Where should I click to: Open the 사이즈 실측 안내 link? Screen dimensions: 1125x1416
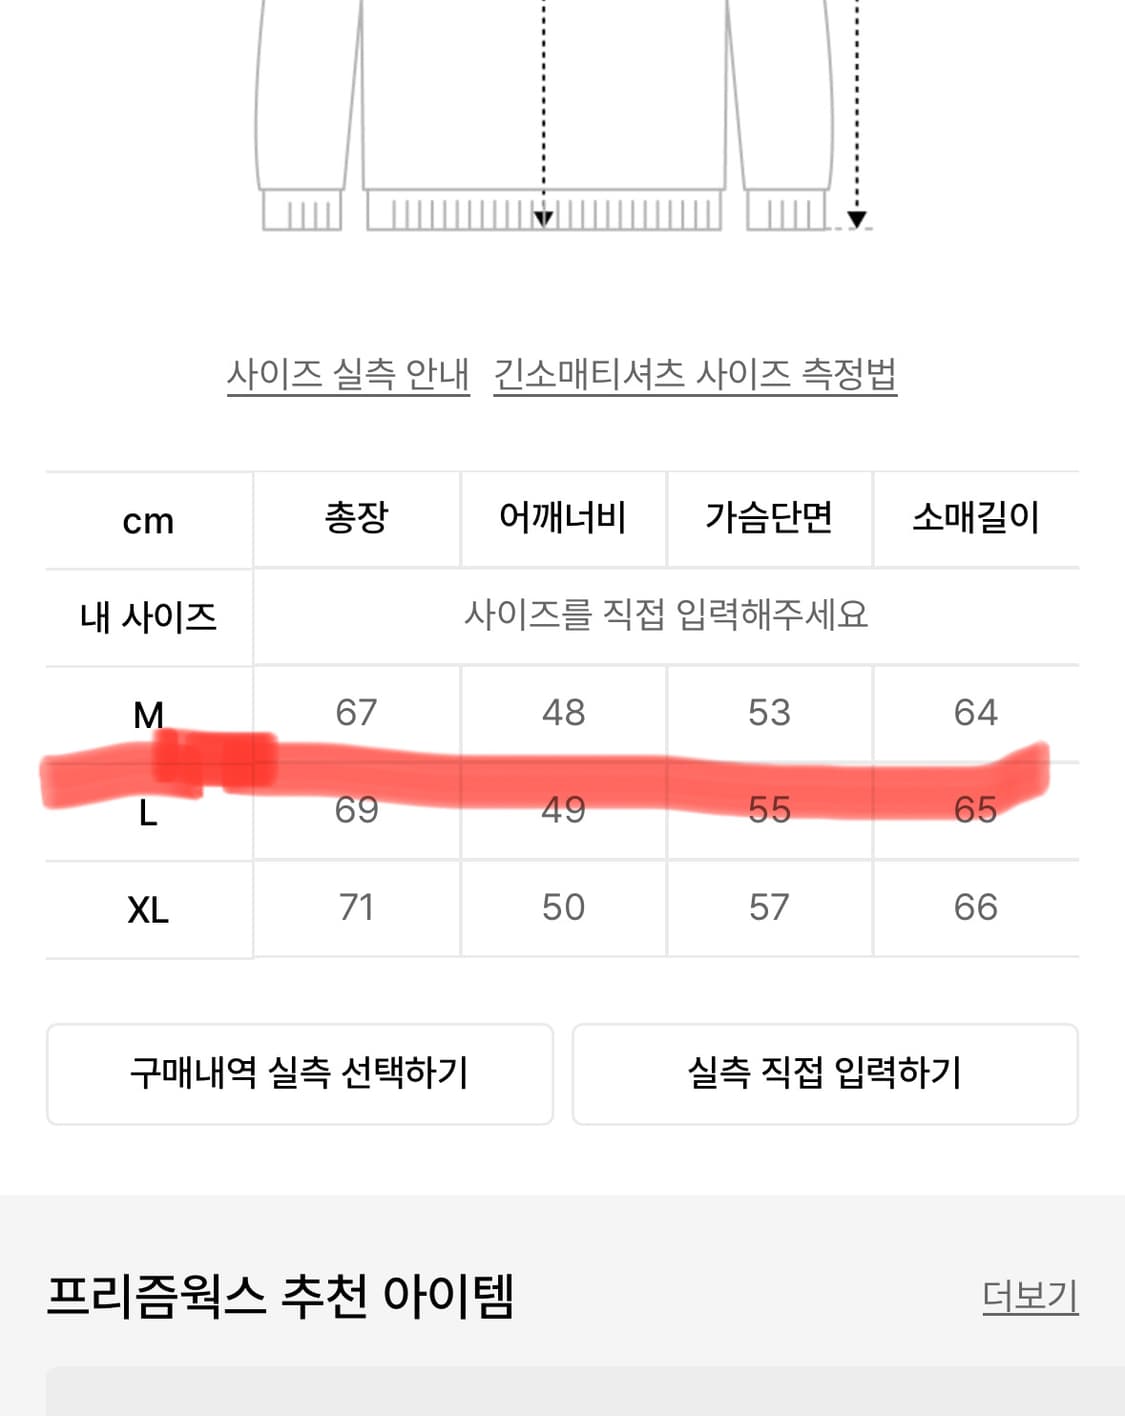click(x=347, y=377)
